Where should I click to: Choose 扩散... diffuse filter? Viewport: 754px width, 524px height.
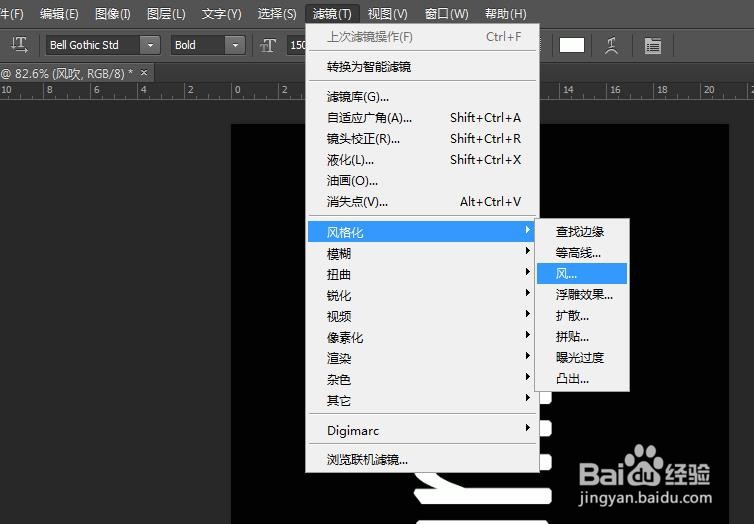tap(582, 316)
